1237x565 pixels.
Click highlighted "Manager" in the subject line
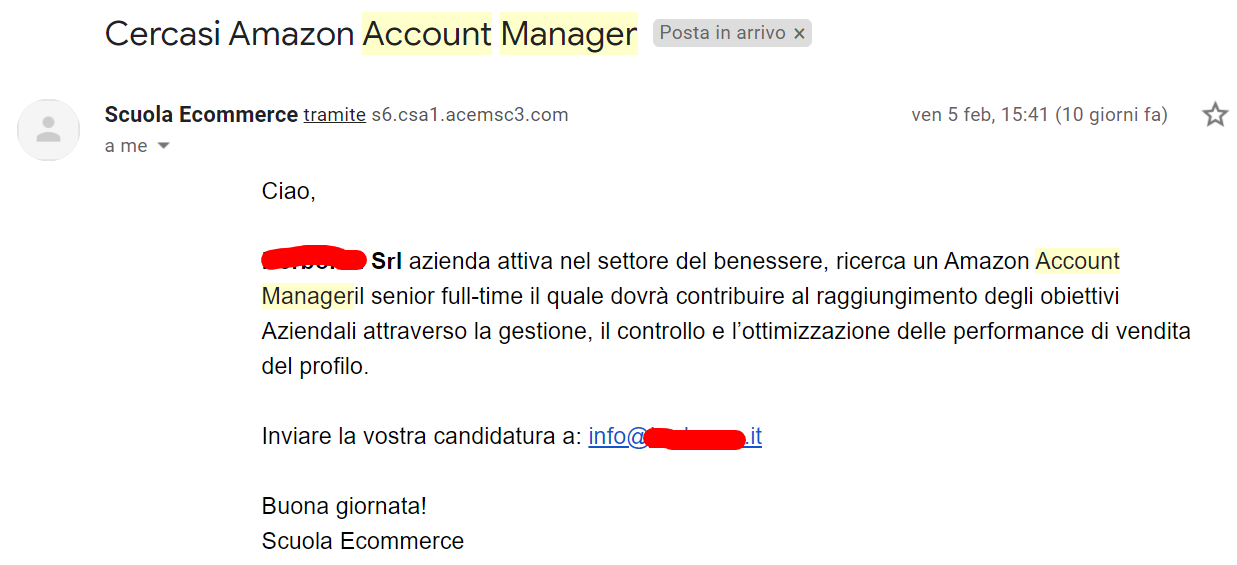(x=569, y=34)
